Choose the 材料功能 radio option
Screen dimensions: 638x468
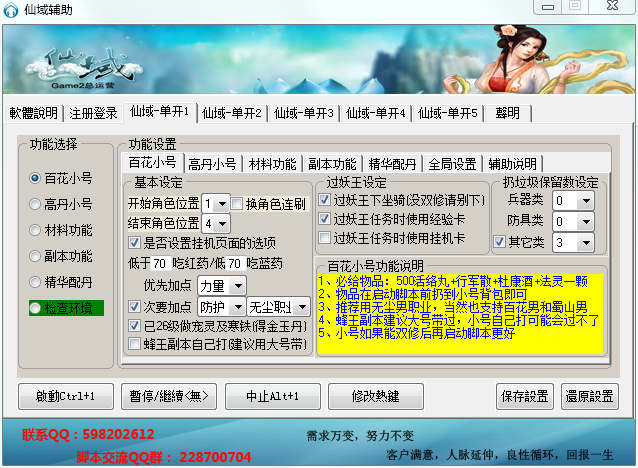point(35,230)
